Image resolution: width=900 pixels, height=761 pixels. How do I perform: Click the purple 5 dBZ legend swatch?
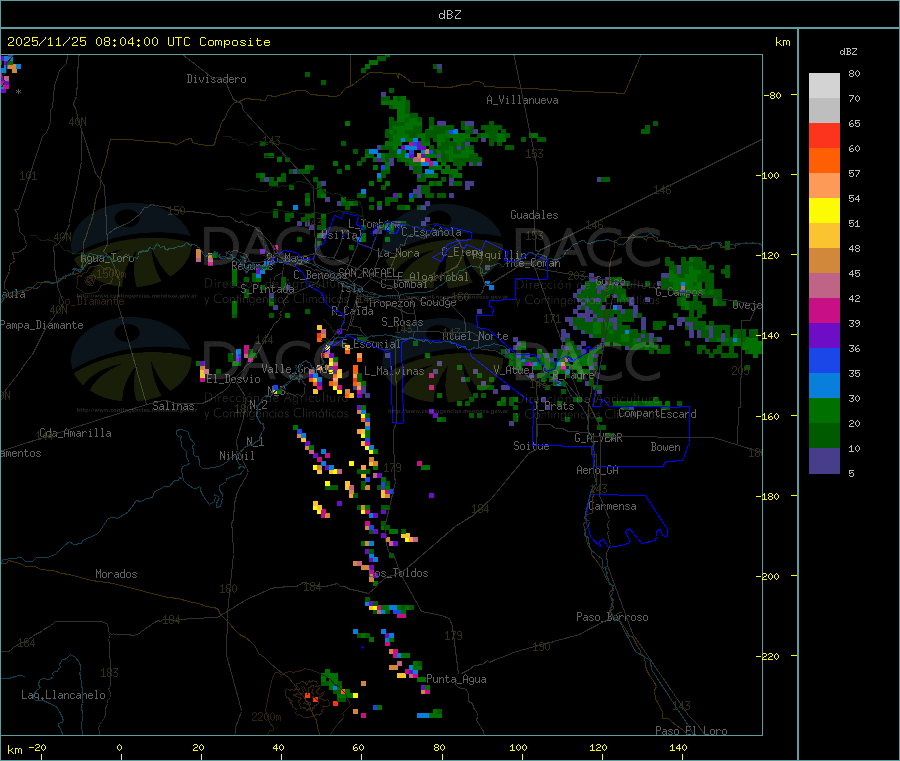[824, 460]
